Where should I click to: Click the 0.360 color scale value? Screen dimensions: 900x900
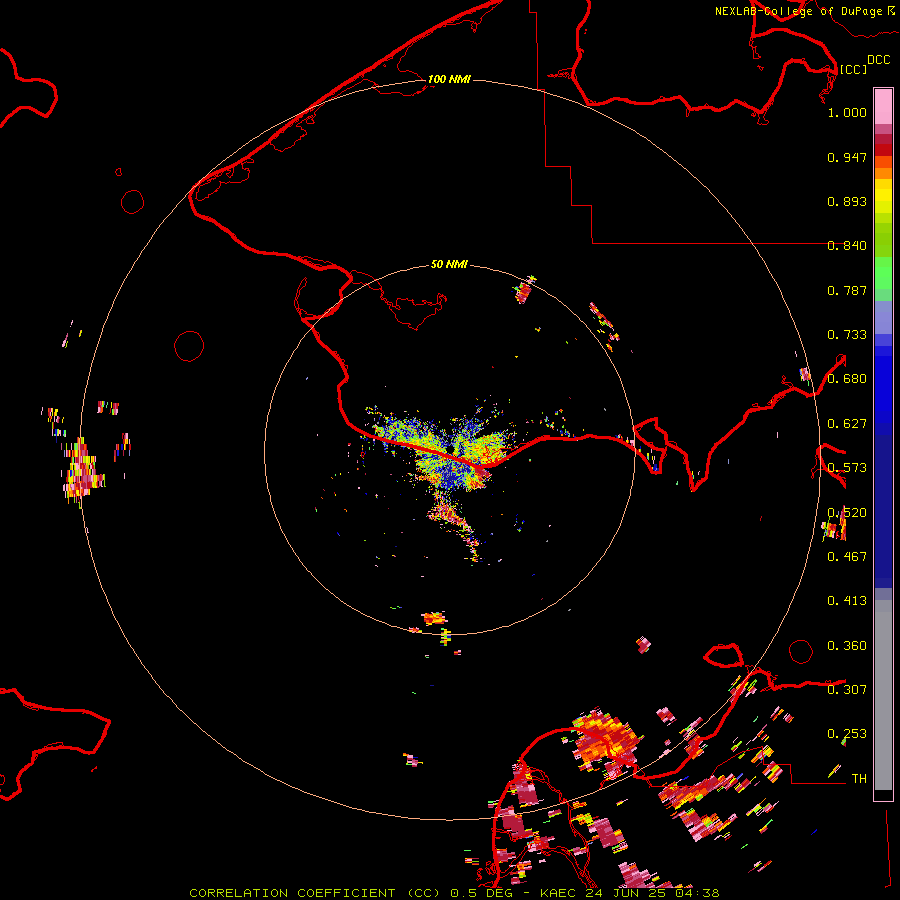pos(847,646)
